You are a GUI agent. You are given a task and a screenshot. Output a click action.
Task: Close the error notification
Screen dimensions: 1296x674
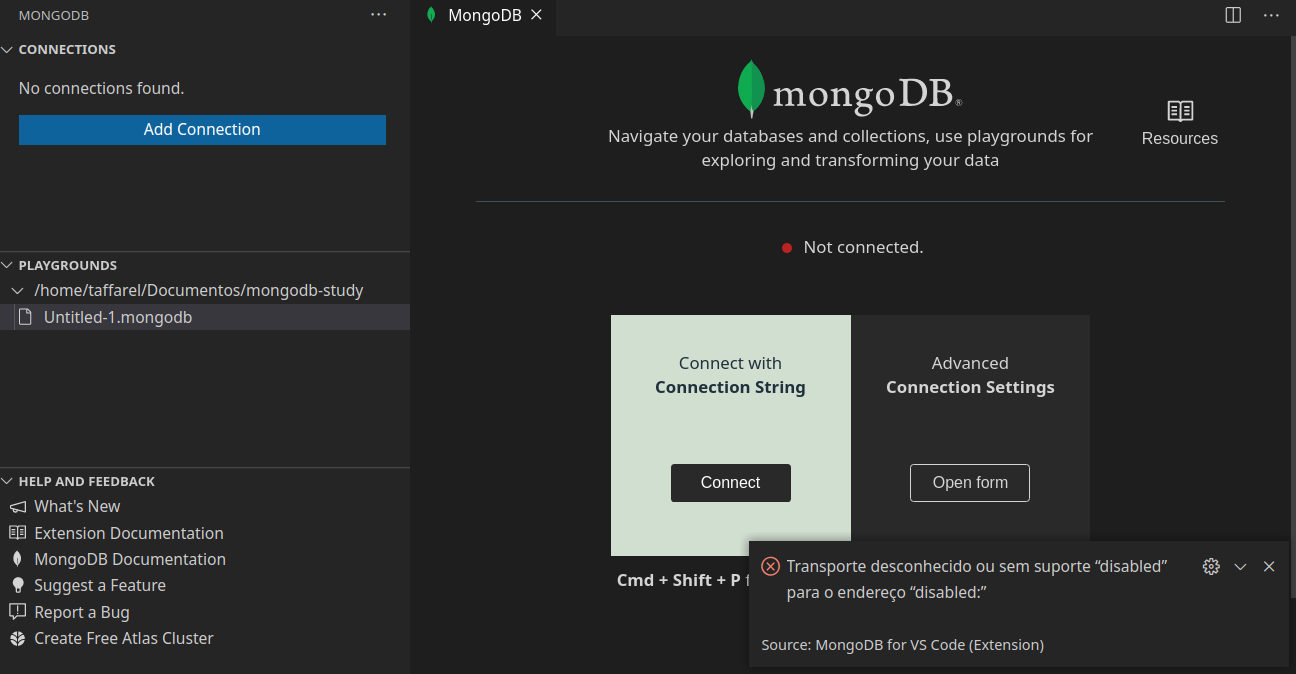point(1269,567)
